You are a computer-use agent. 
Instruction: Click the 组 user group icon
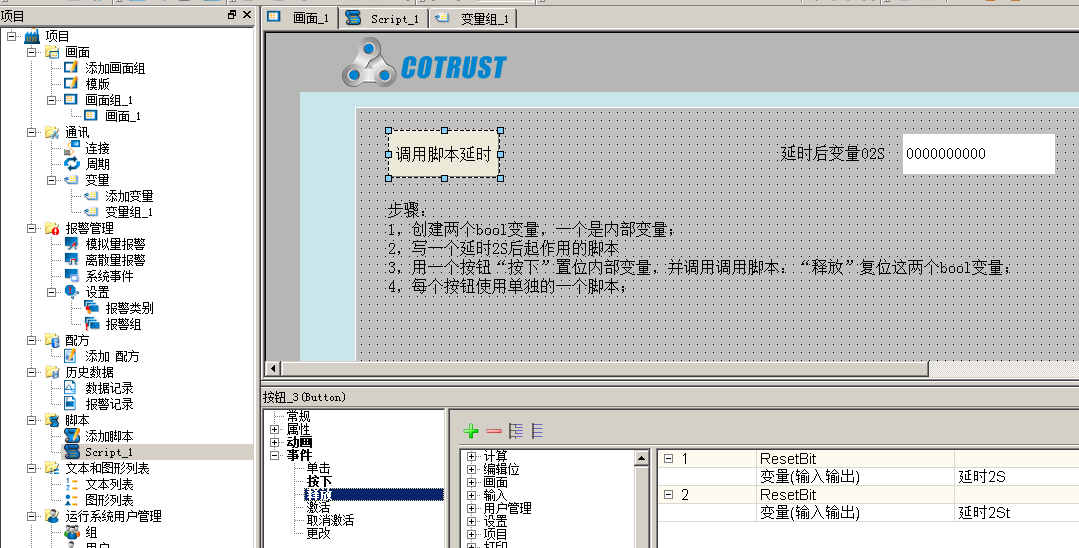tap(72, 532)
